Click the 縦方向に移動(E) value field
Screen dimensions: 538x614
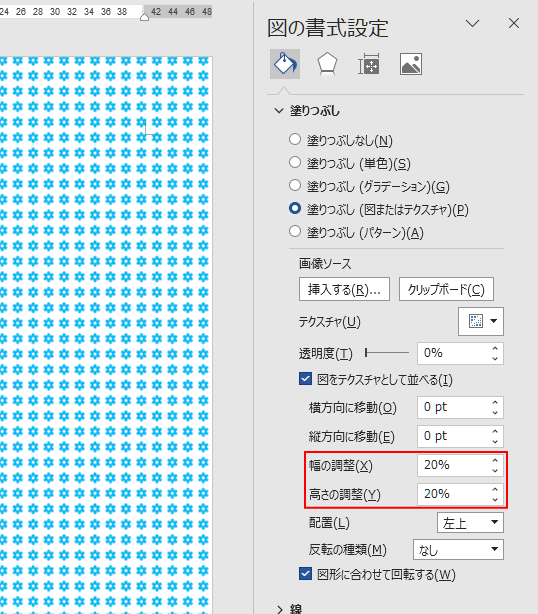[453, 436]
